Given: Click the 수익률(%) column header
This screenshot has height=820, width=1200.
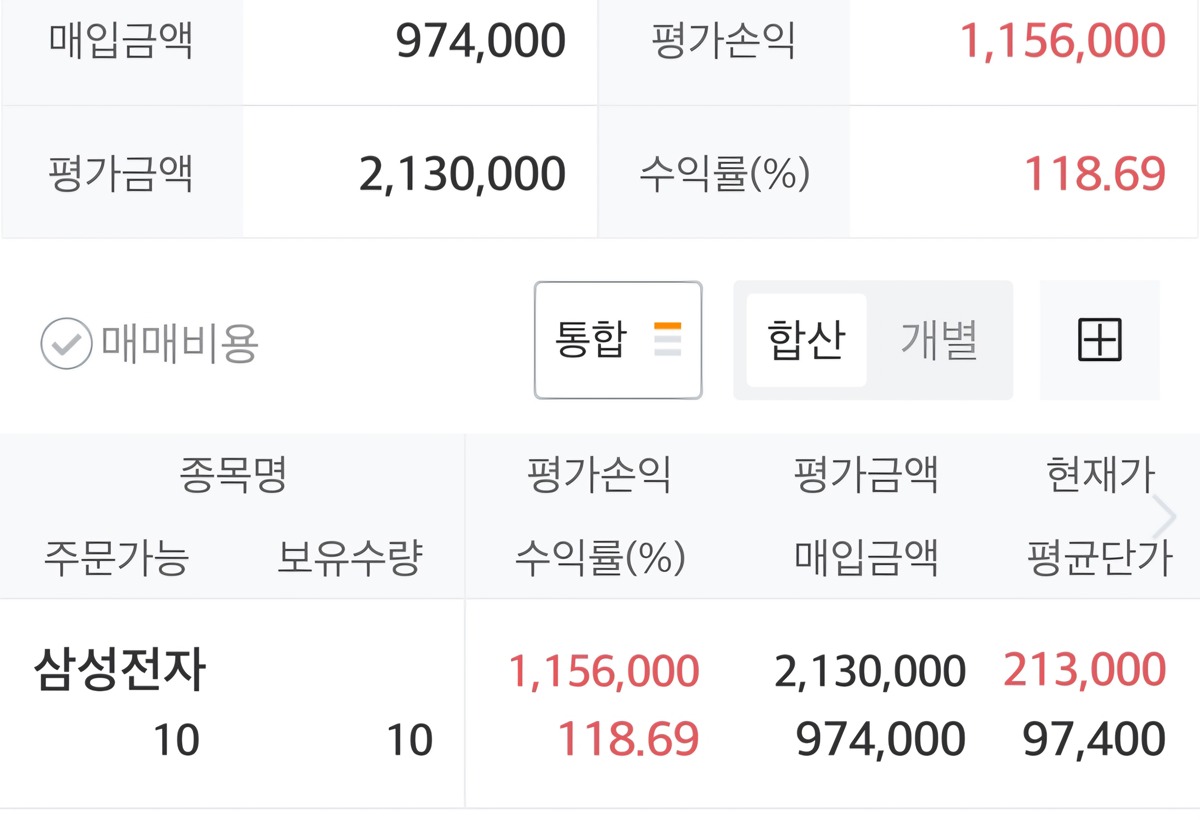Looking at the screenshot, I should (x=599, y=557).
